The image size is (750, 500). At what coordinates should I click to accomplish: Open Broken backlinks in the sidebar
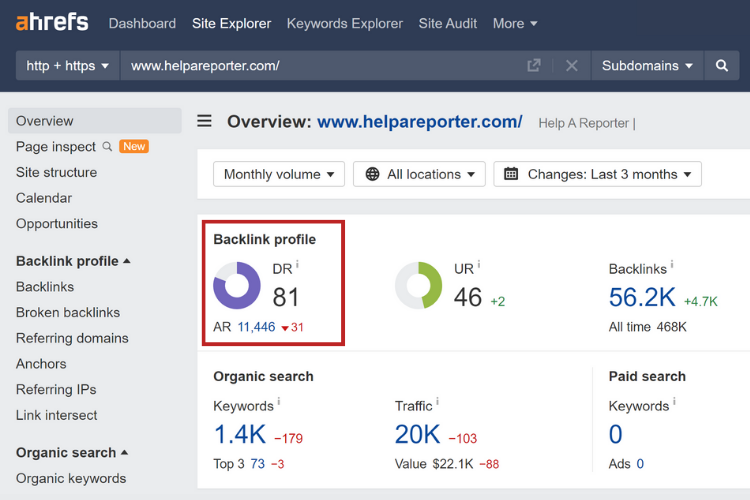tap(68, 312)
